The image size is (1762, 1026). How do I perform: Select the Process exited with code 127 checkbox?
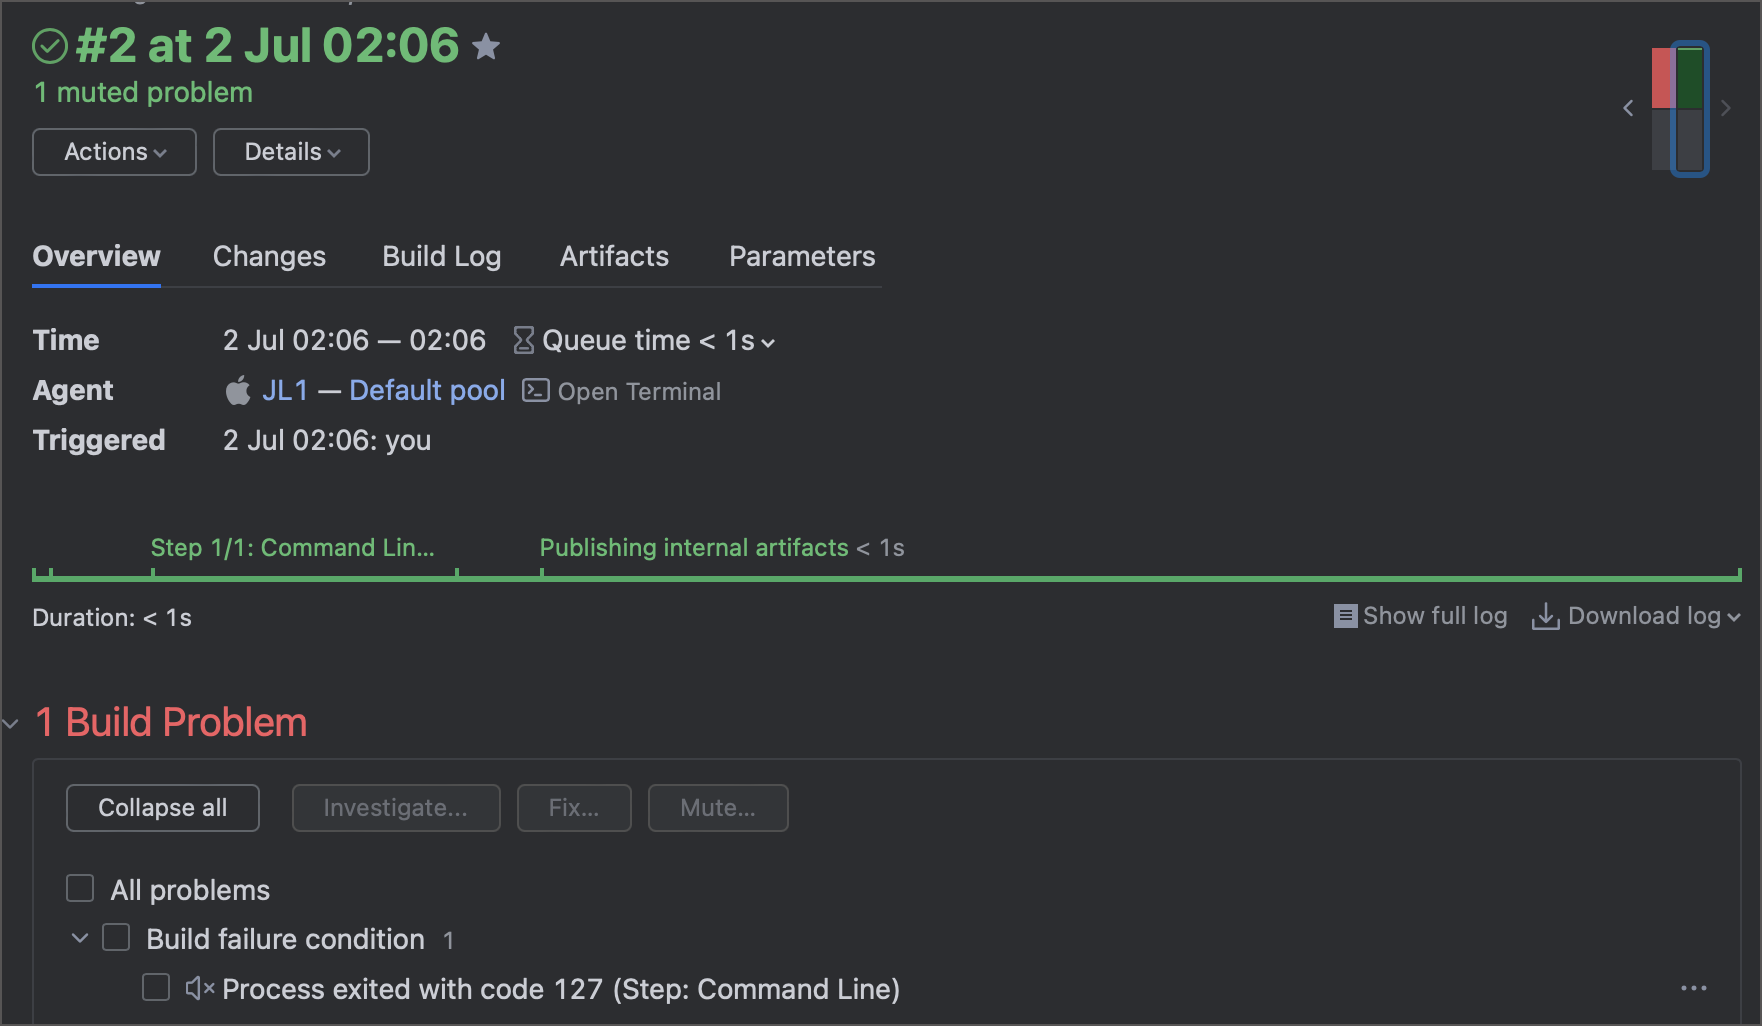[156, 988]
